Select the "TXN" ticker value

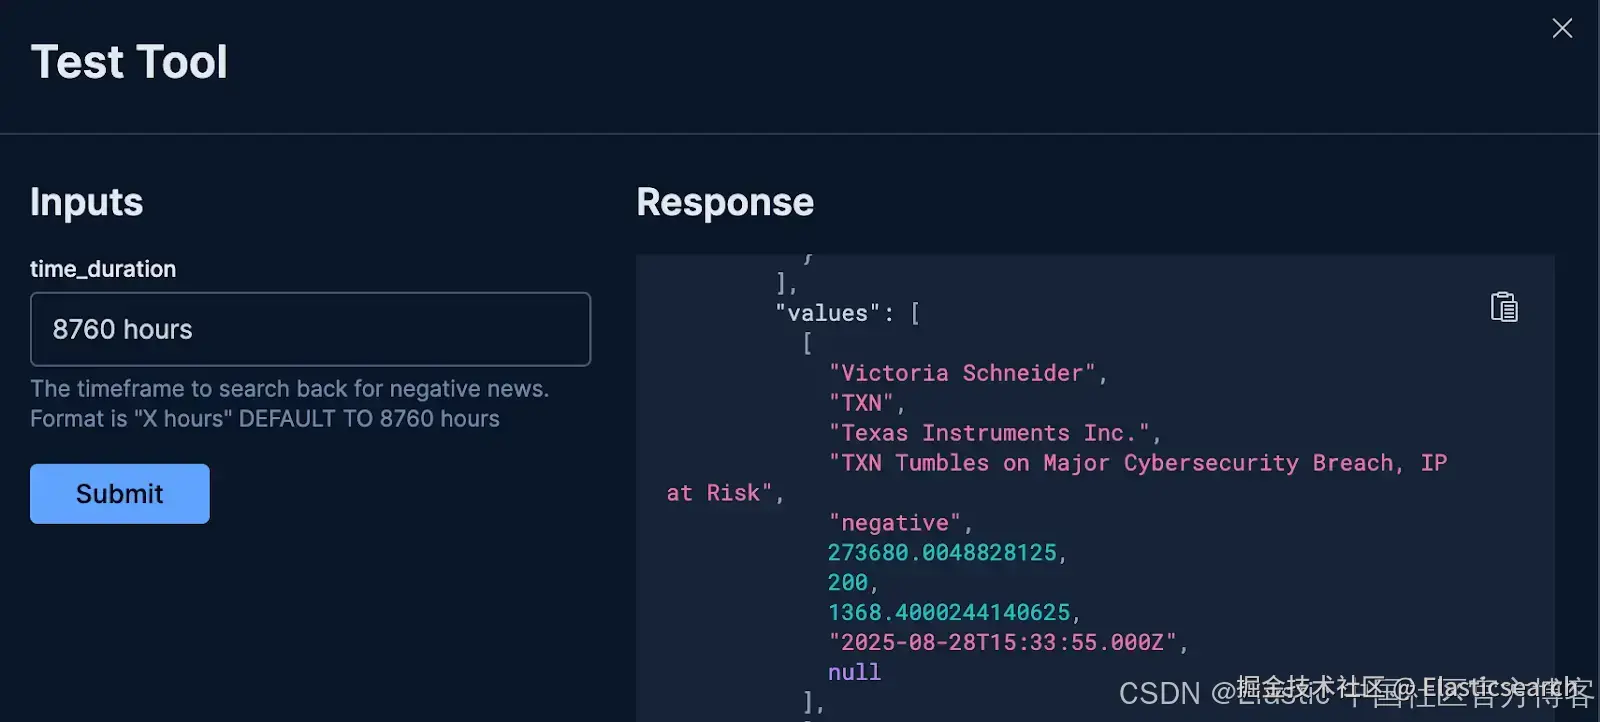click(861, 403)
